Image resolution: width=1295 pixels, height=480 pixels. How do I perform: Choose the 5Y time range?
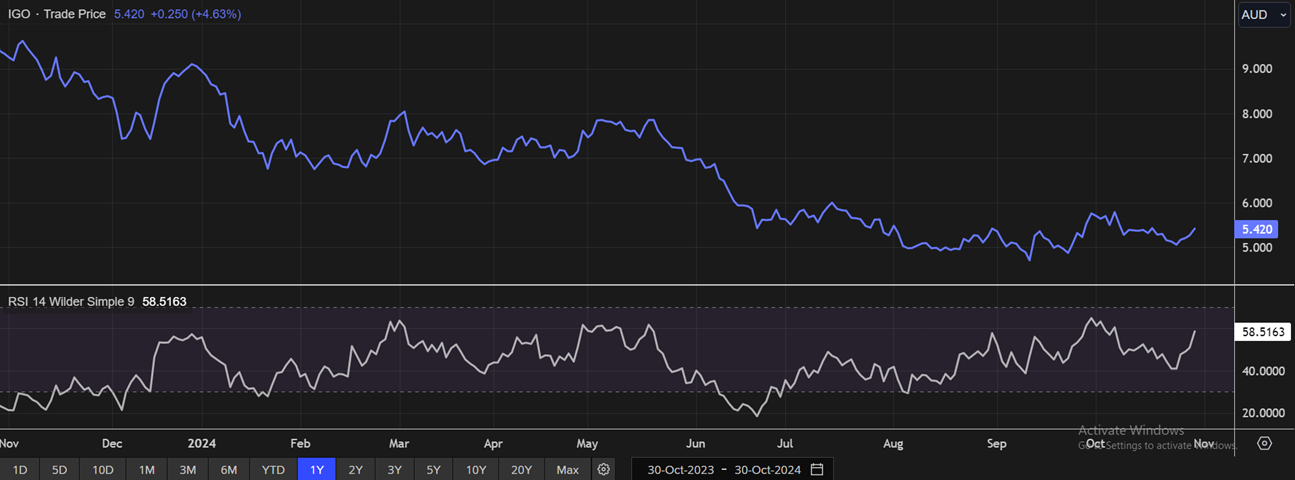pos(433,469)
